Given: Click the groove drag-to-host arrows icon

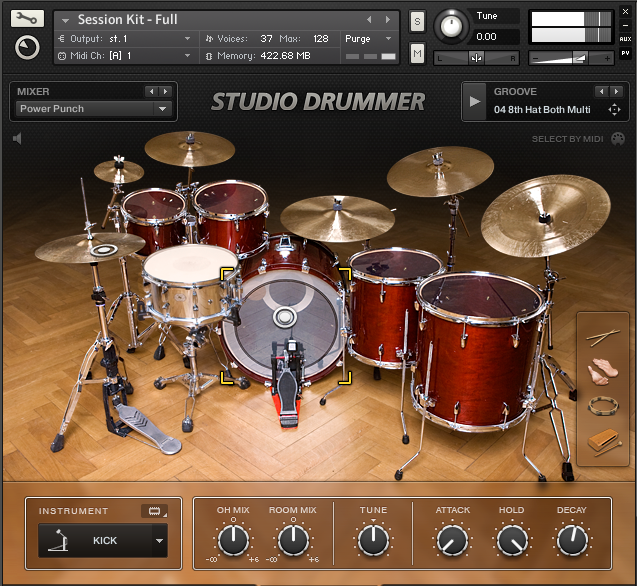Looking at the screenshot, I should [x=614, y=110].
